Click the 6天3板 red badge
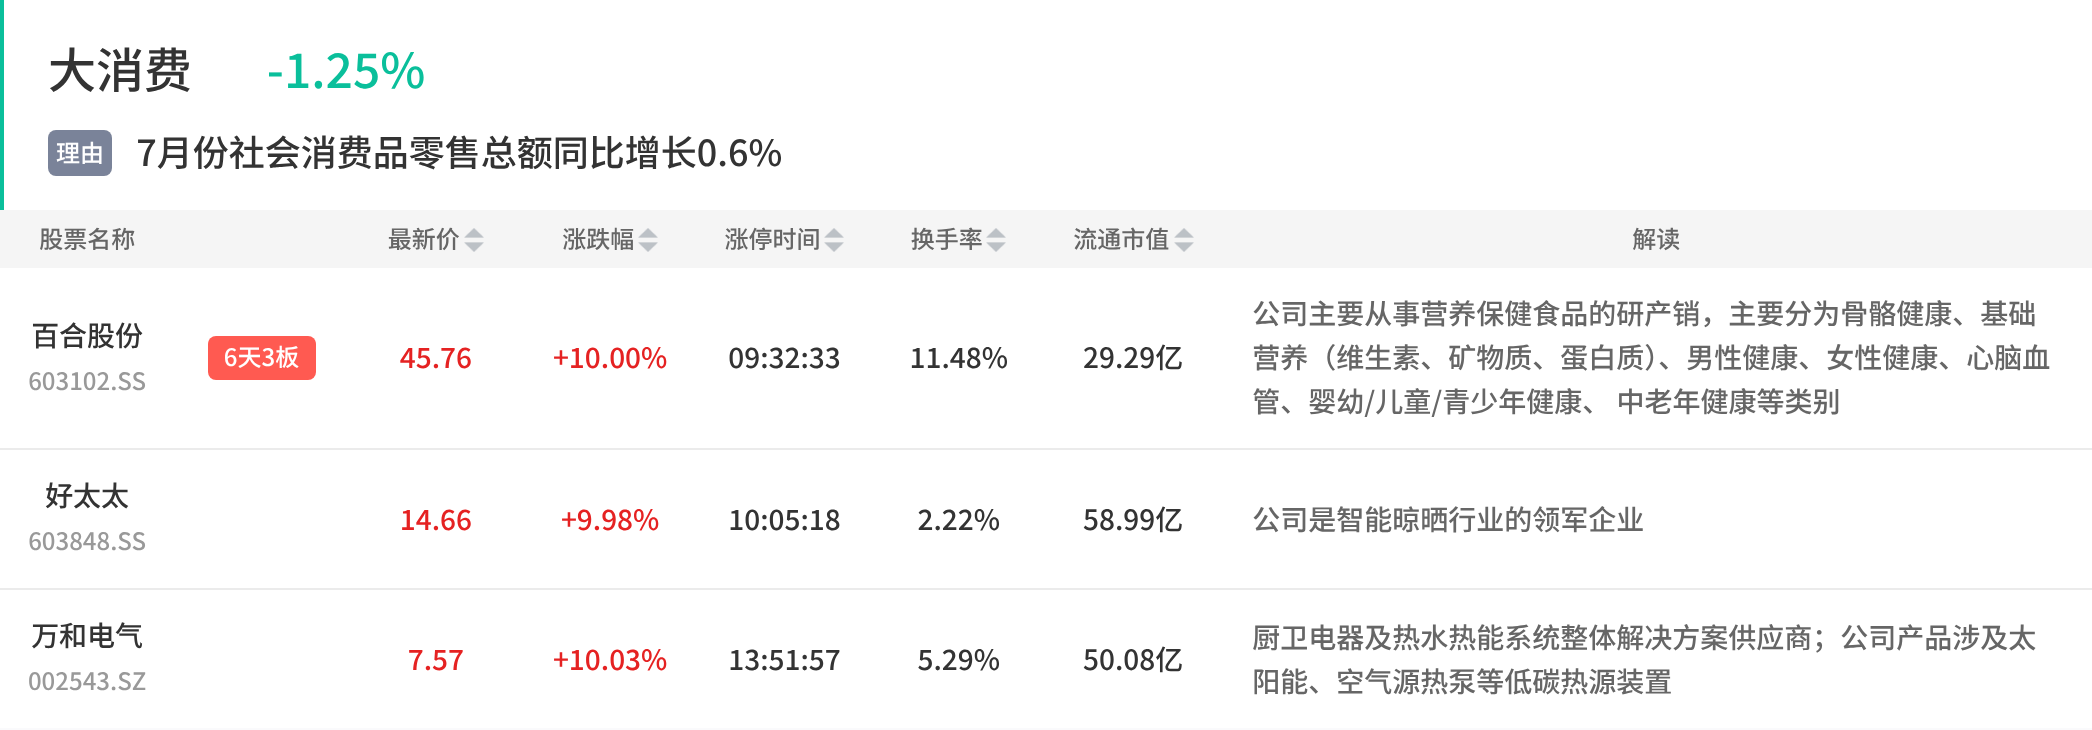This screenshot has height=730, width=2092. click(262, 358)
